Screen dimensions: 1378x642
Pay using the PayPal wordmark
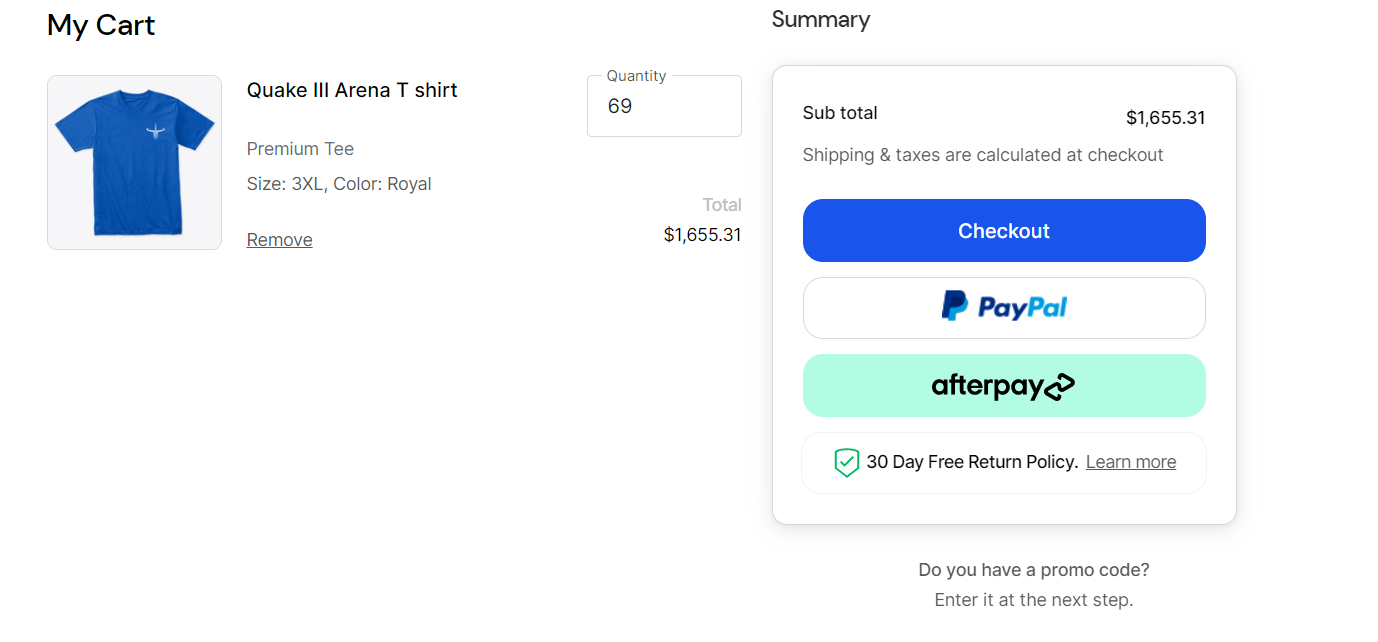(1022, 308)
